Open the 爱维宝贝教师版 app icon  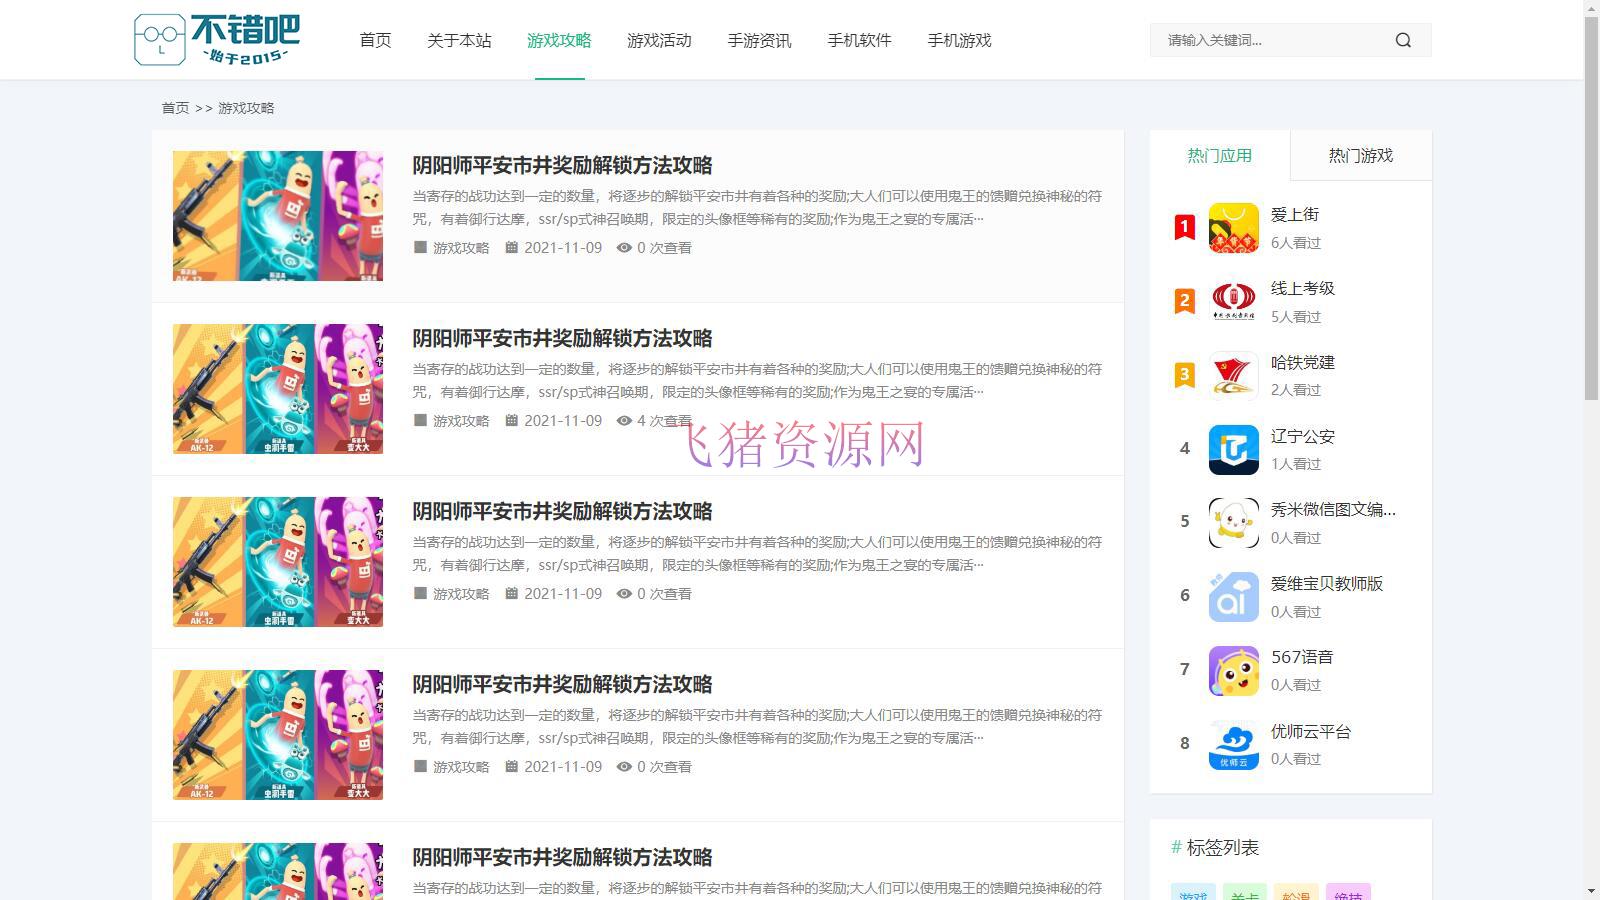[x=1234, y=596]
